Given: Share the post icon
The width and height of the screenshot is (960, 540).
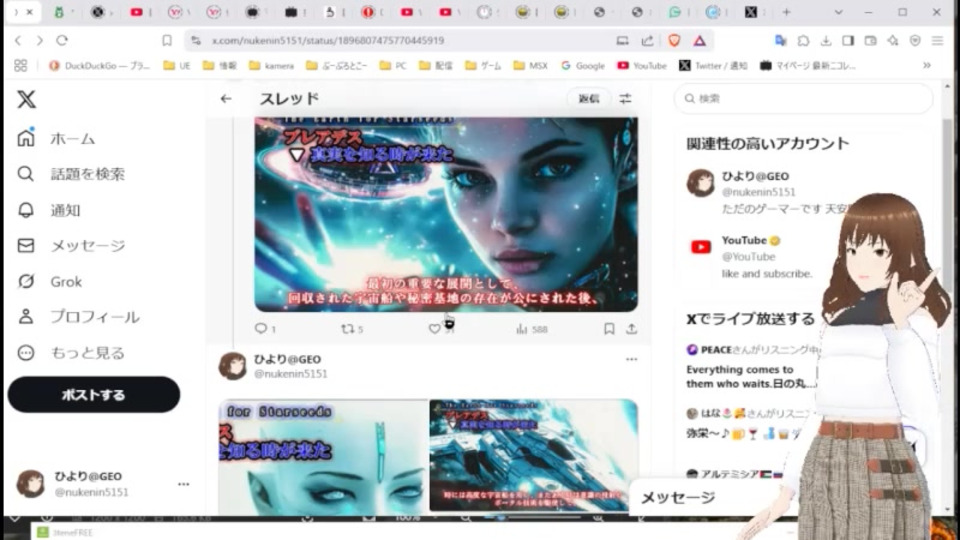Looking at the screenshot, I should 631,329.
